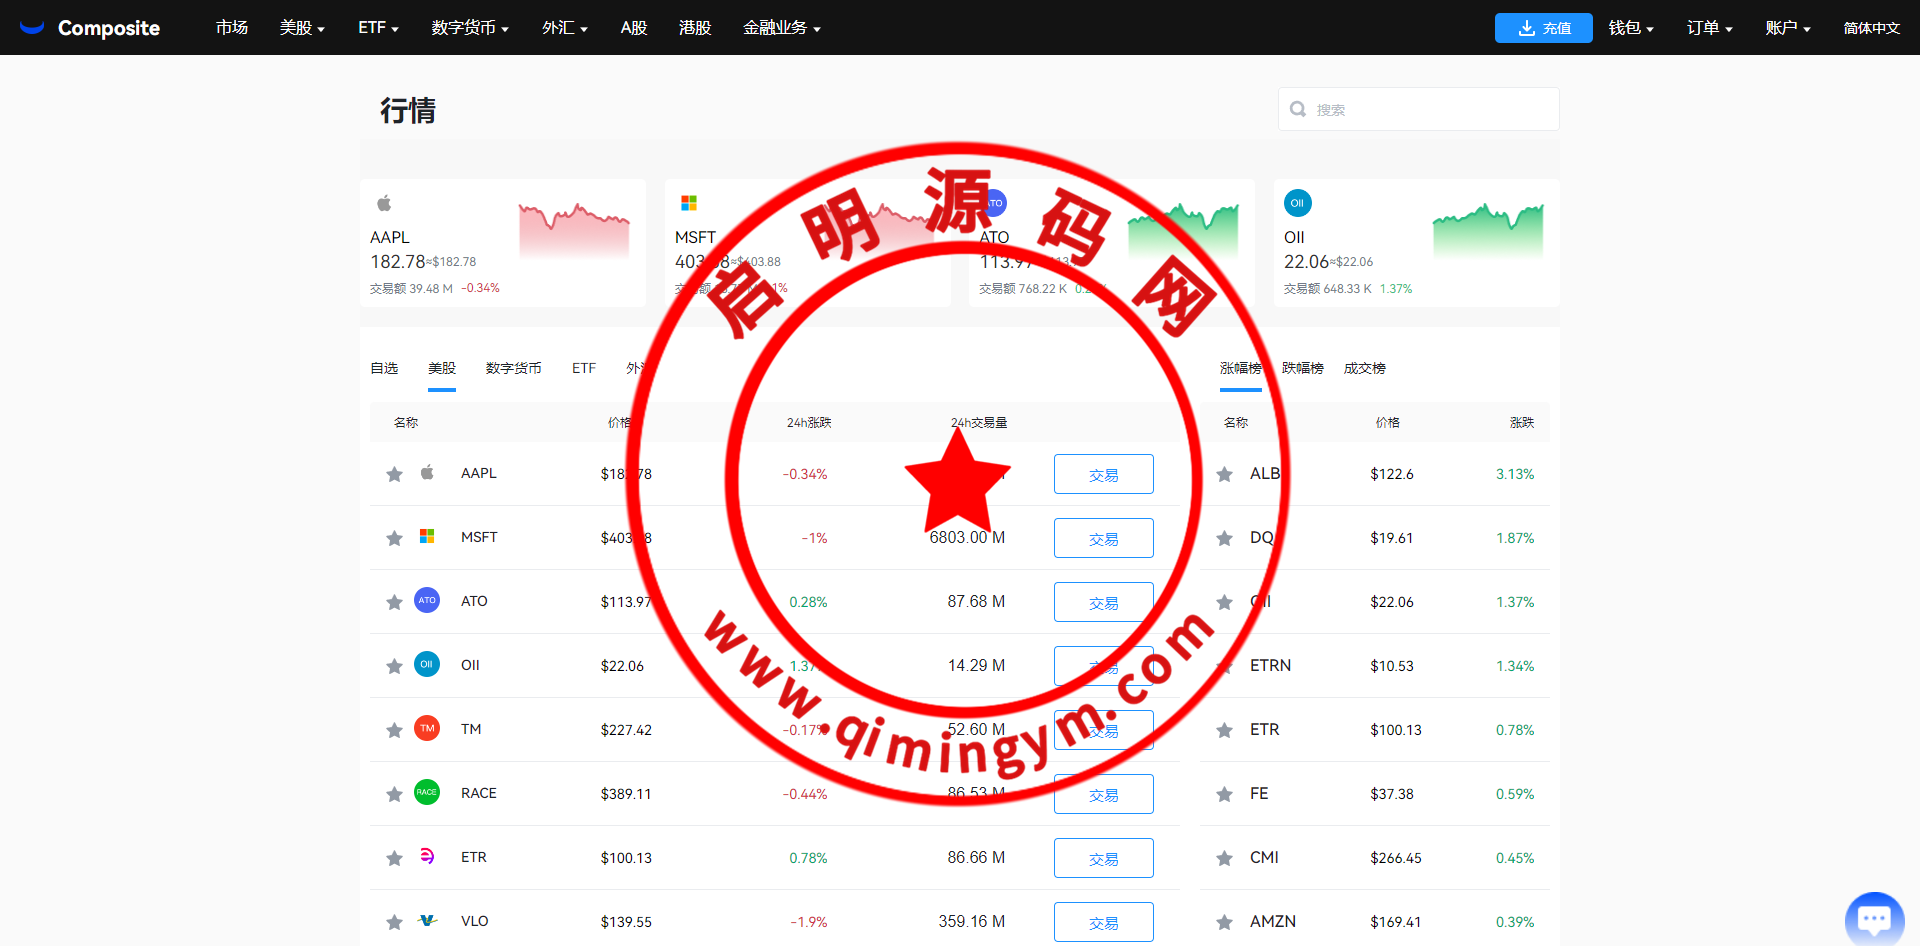Click the 搜索 search input field
1920x946 pixels.
(1430, 109)
